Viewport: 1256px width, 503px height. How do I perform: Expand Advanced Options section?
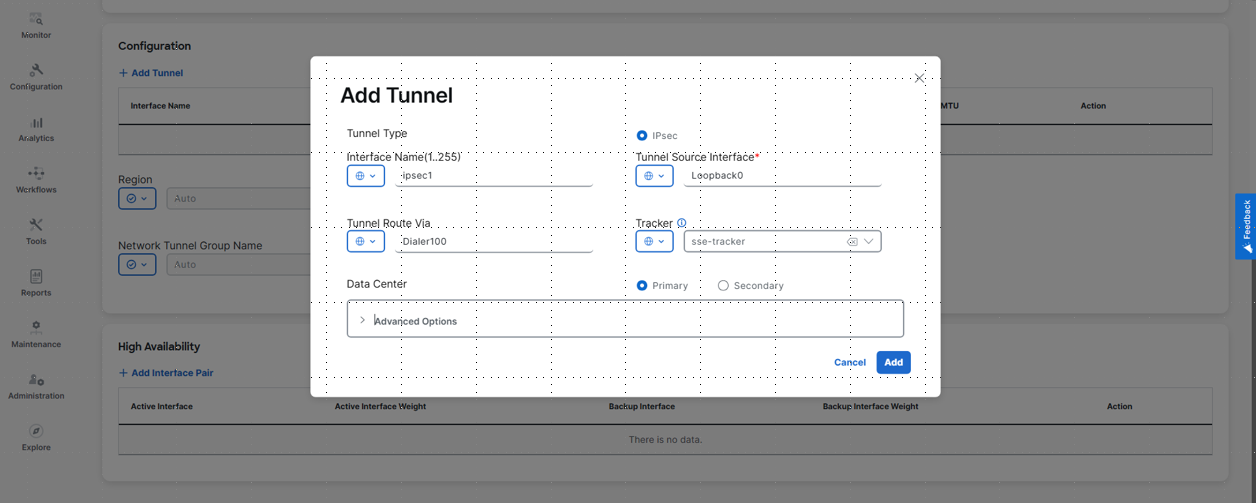(362, 321)
